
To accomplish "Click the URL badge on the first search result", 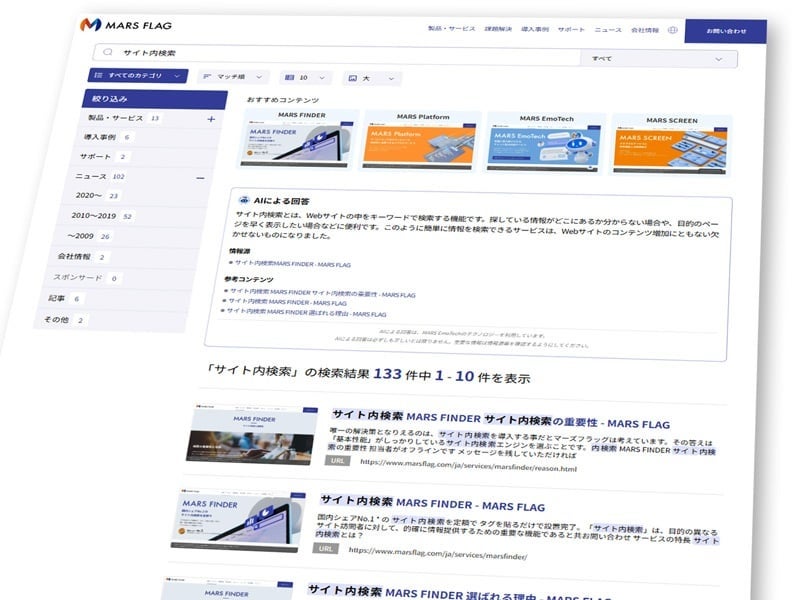I will 336,462.
